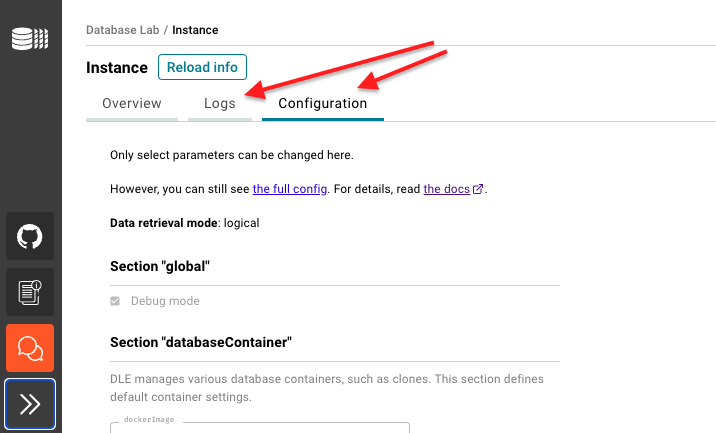Open the documentation icon in sidebar
716x433 pixels.
point(30,292)
